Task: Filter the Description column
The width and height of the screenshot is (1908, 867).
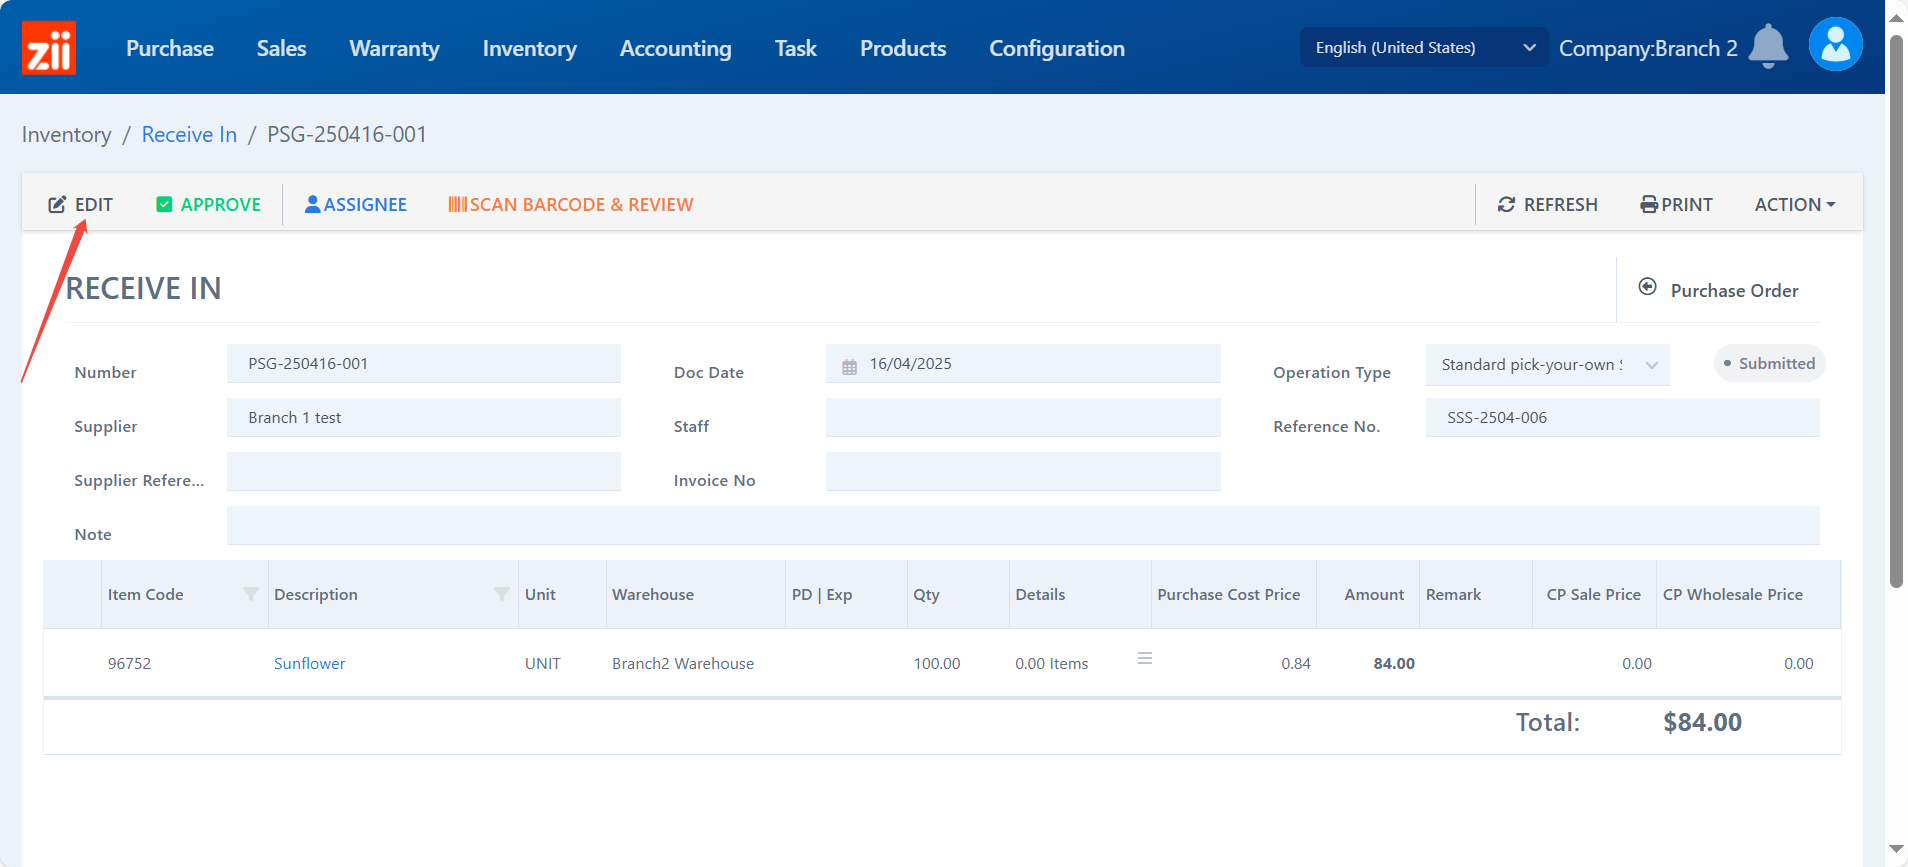Action: click(x=501, y=594)
